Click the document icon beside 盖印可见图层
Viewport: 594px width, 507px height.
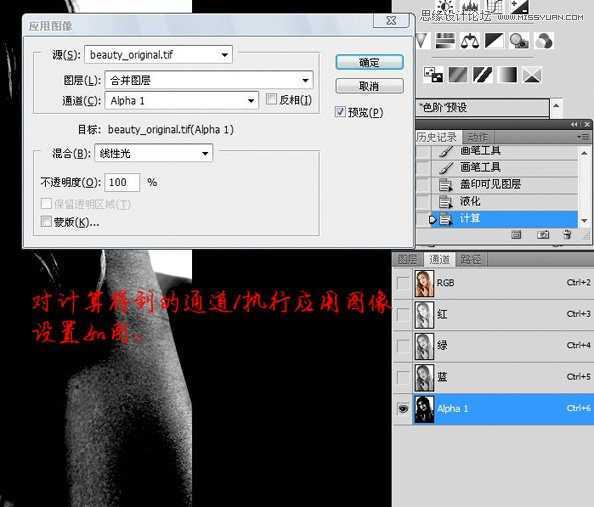coord(446,185)
